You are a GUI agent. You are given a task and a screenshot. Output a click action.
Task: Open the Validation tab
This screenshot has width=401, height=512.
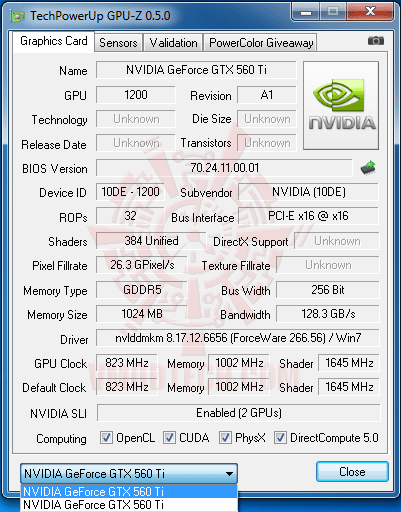(173, 43)
